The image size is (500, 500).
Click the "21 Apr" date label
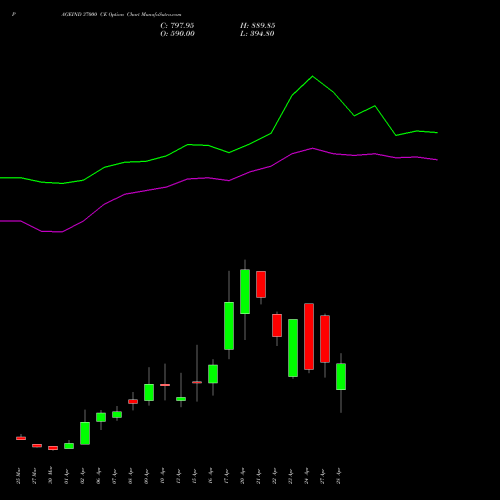pos(259,476)
